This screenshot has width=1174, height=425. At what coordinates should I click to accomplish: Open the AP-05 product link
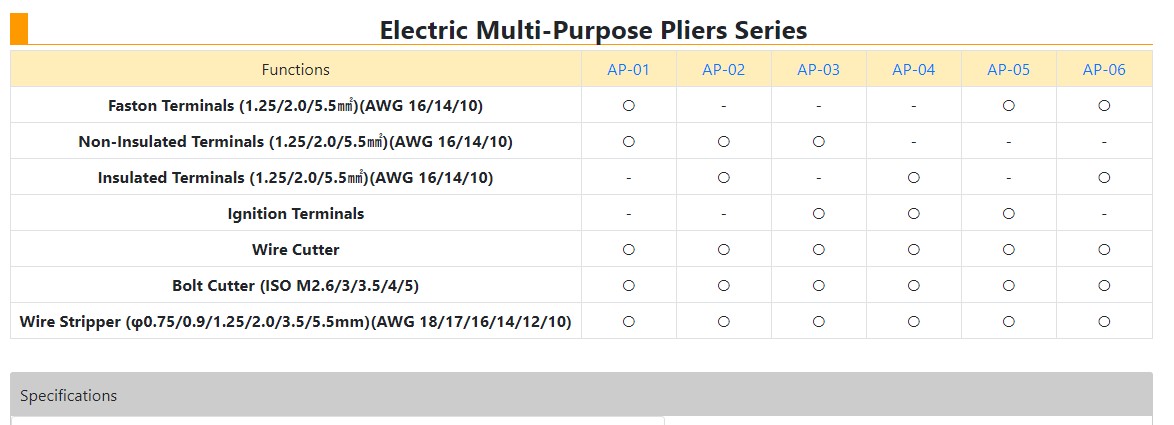1009,70
